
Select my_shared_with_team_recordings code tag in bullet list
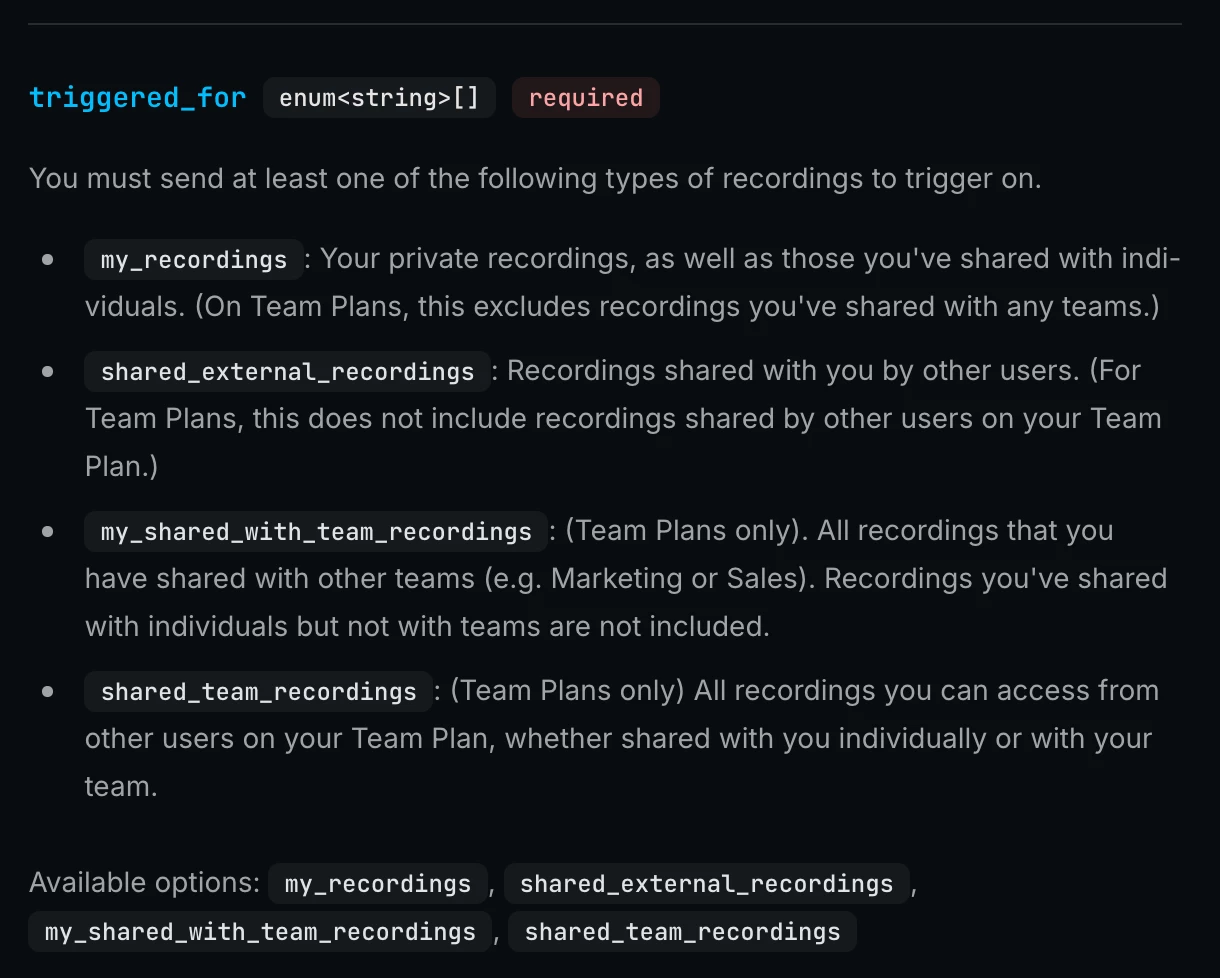click(x=316, y=531)
